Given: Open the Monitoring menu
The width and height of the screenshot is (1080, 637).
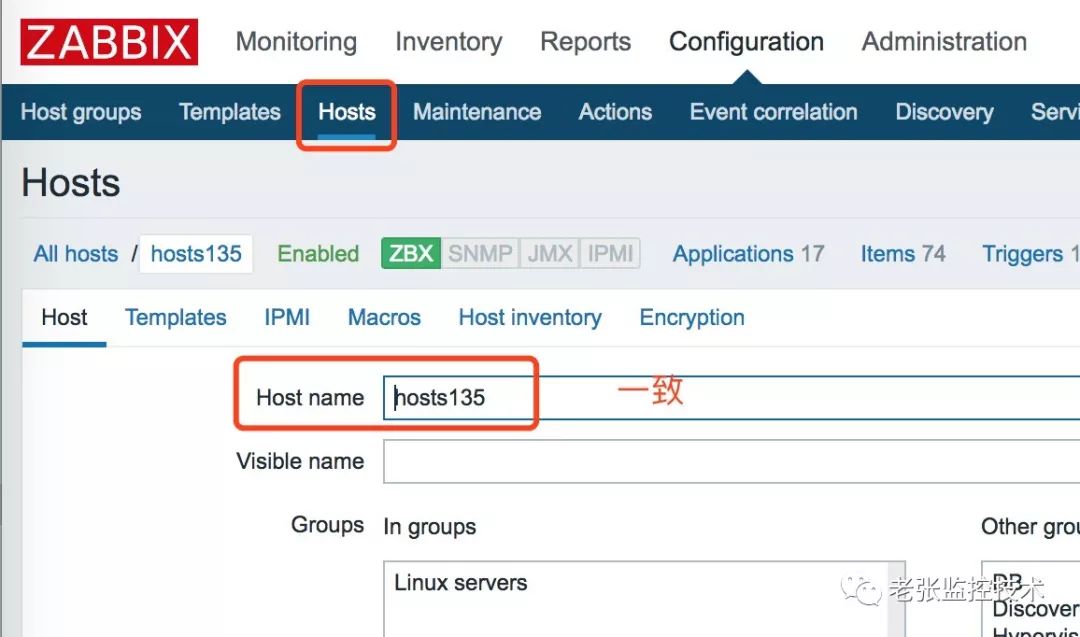Looking at the screenshot, I should click(296, 42).
